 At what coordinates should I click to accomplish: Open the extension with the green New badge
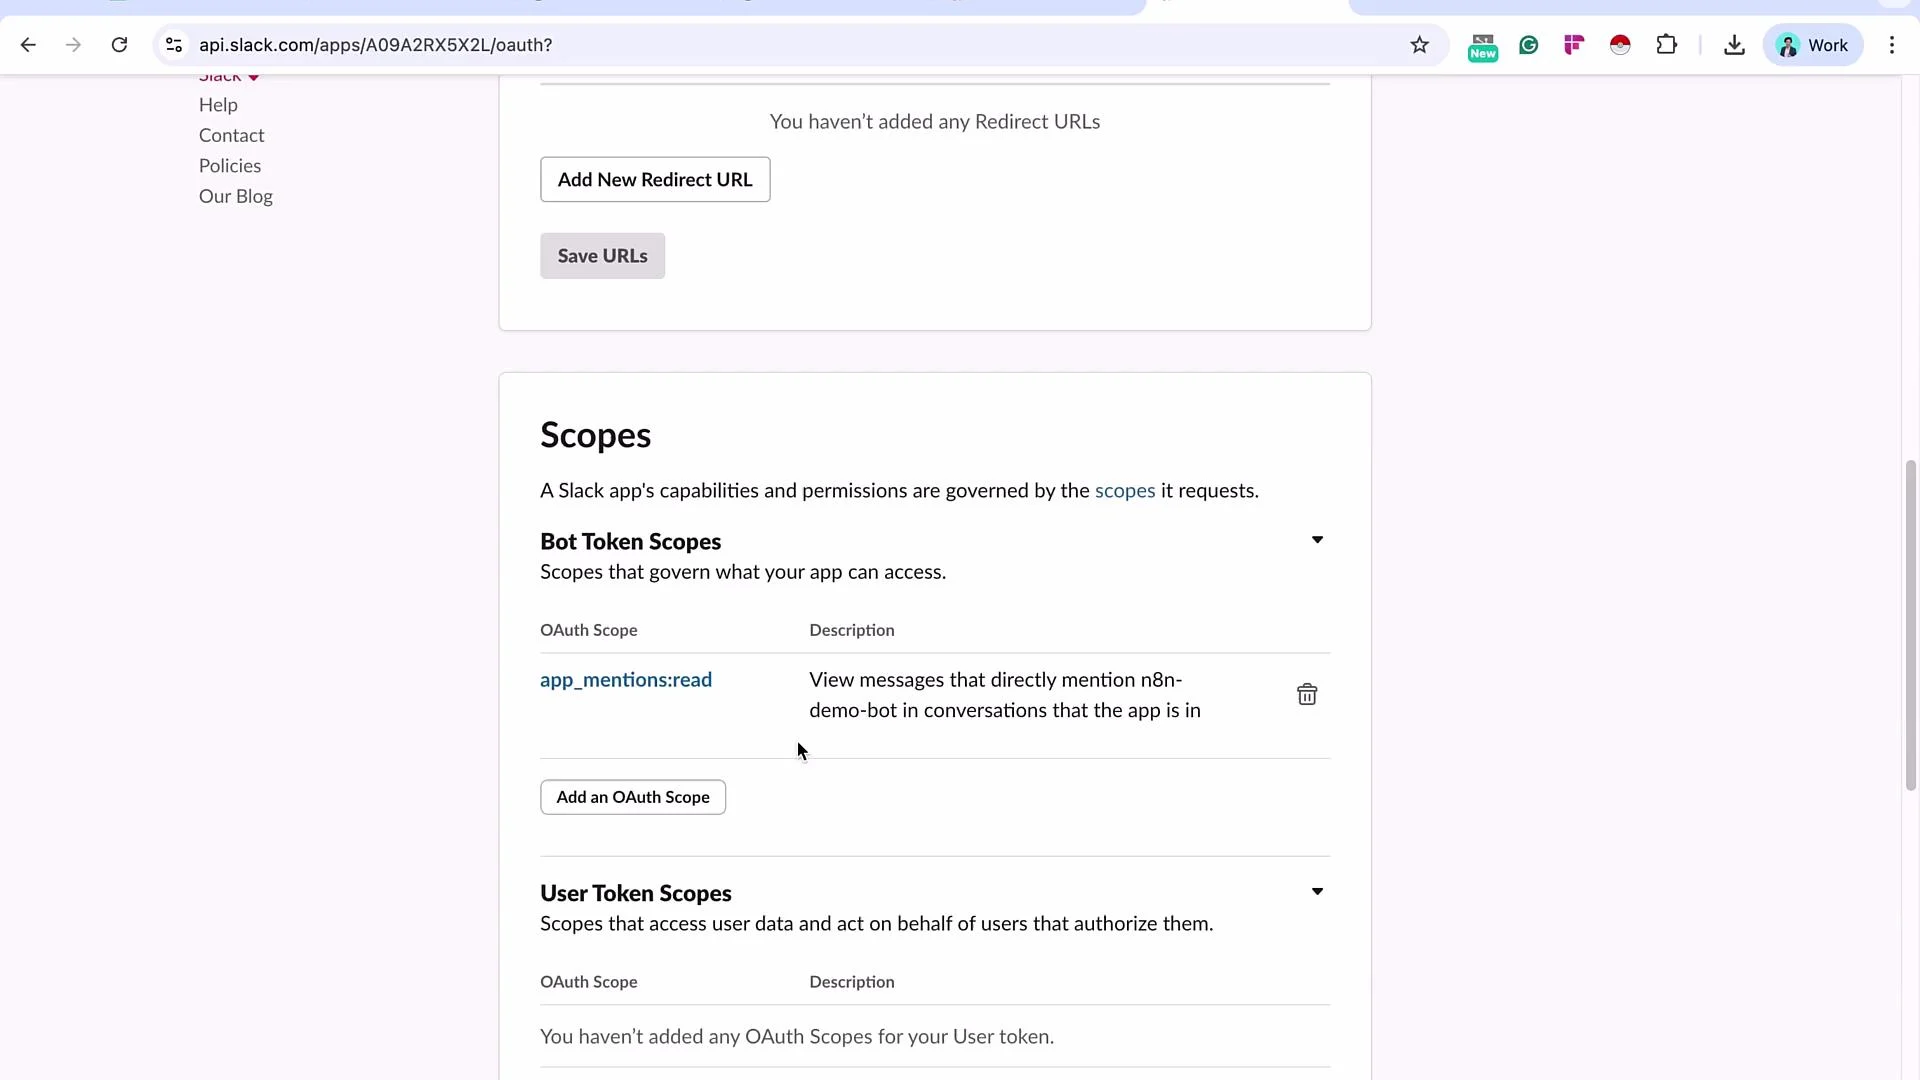[1482, 46]
